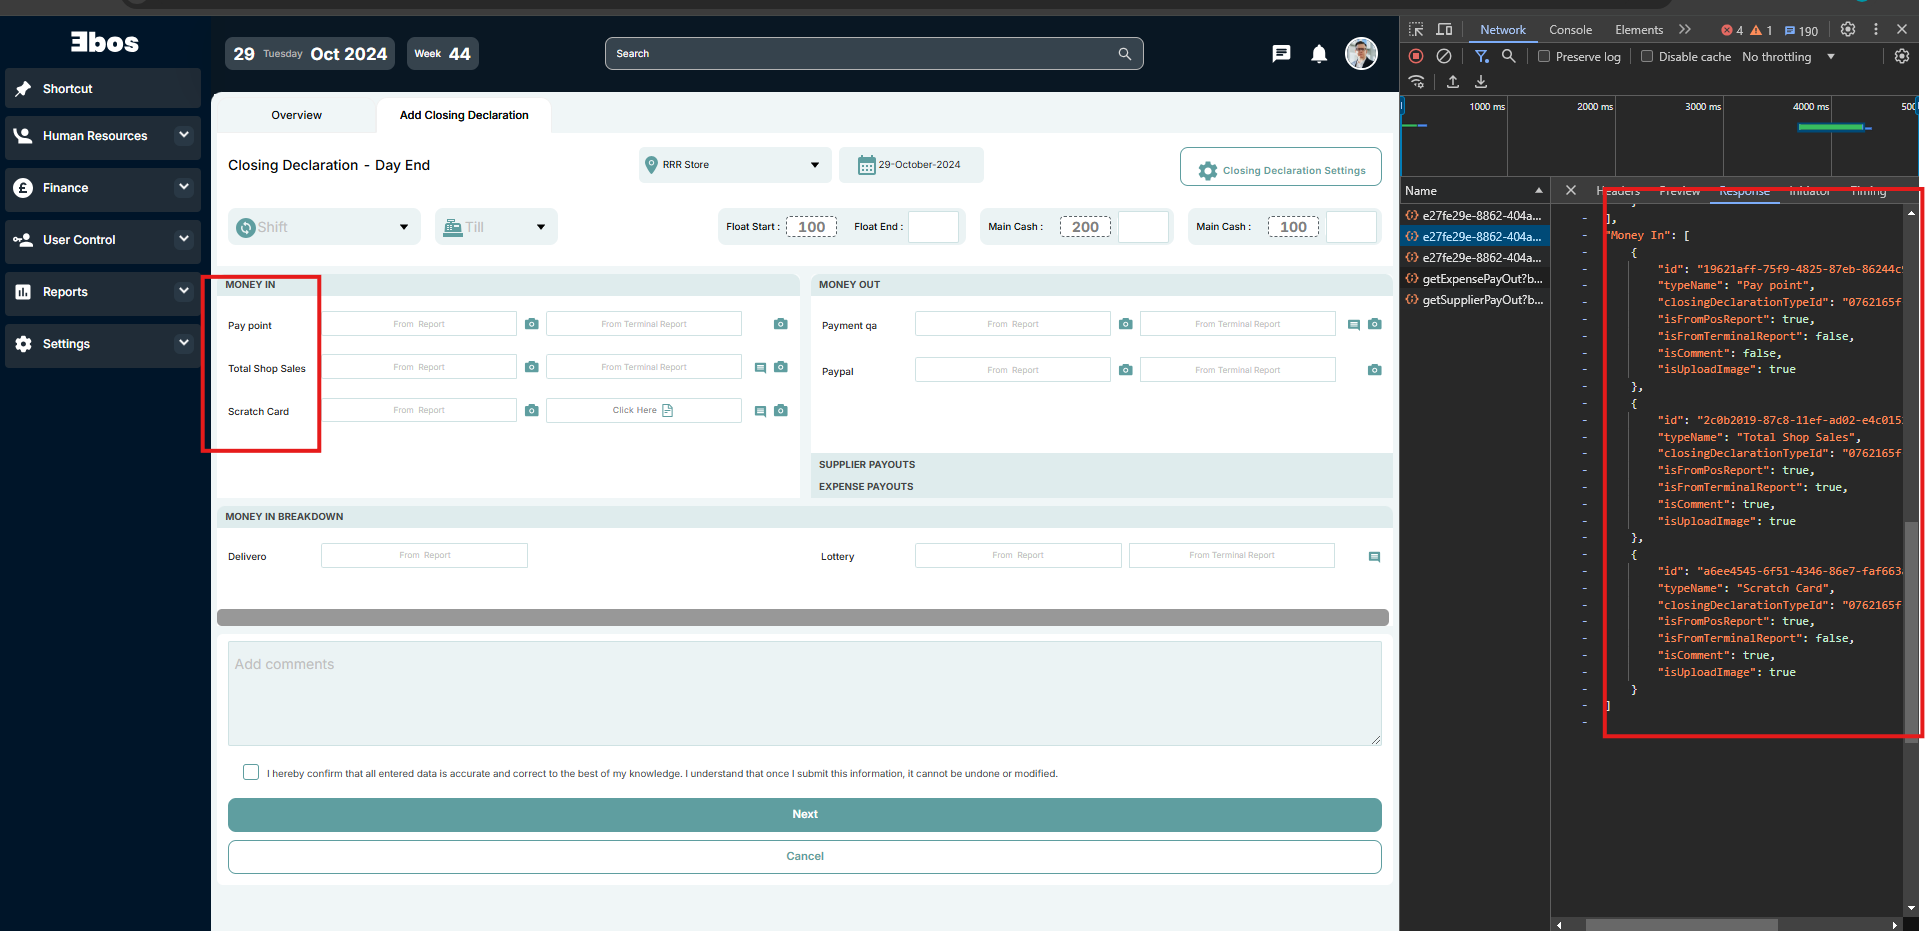
Task: Click the DevTools bottom horizontal scrollbar
Action: [x=1682, y=924]
